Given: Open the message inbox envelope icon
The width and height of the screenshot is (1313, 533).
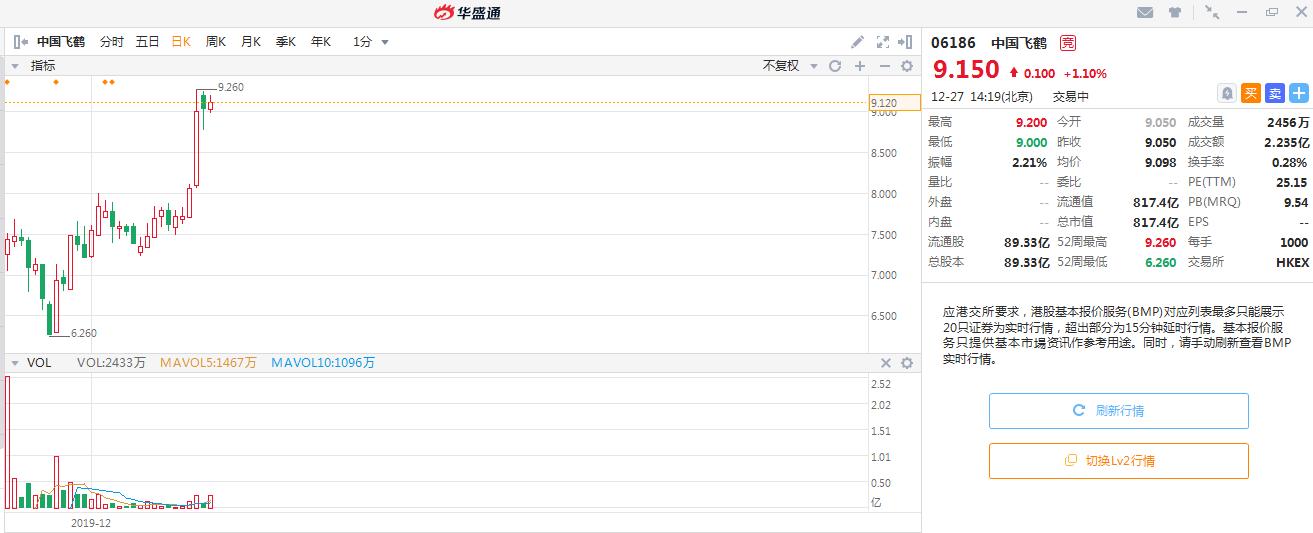Looking at the screenshot, I should (1146, 12).
